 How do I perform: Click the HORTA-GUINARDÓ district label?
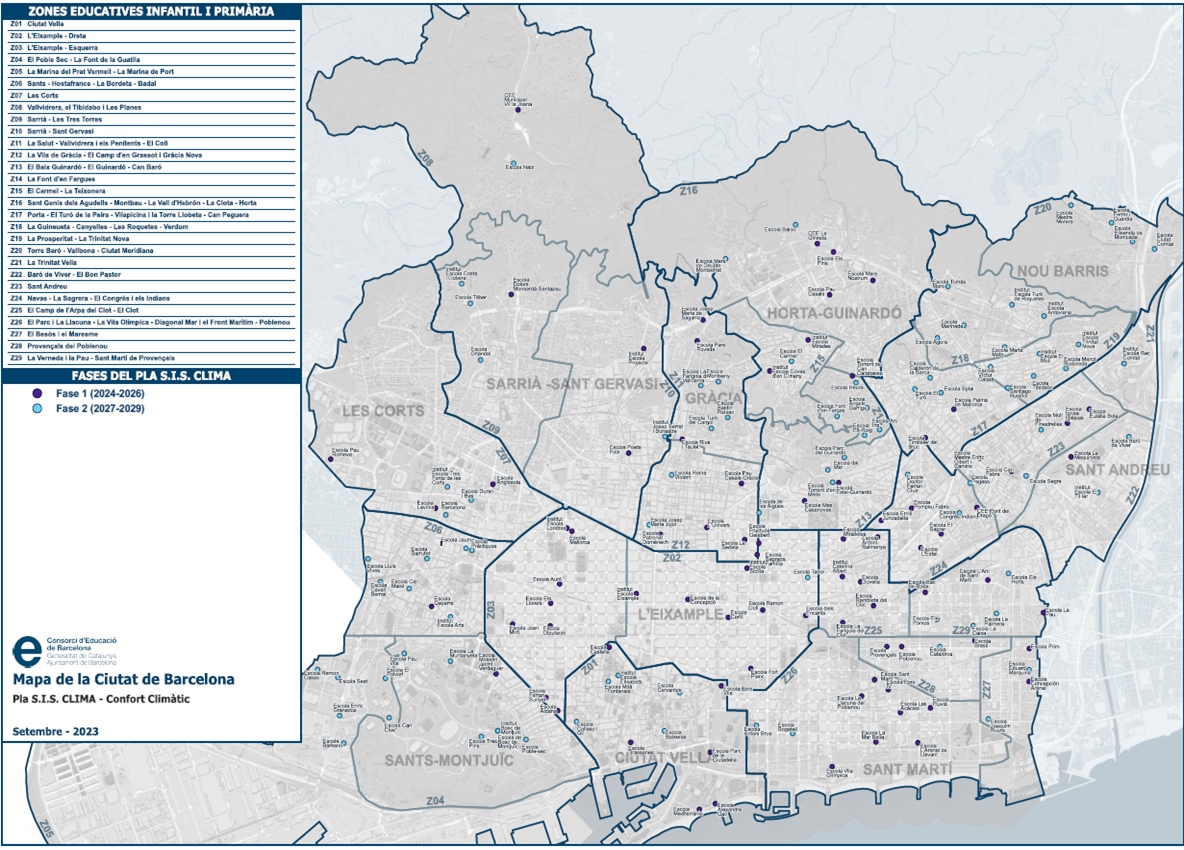point(833,313)
